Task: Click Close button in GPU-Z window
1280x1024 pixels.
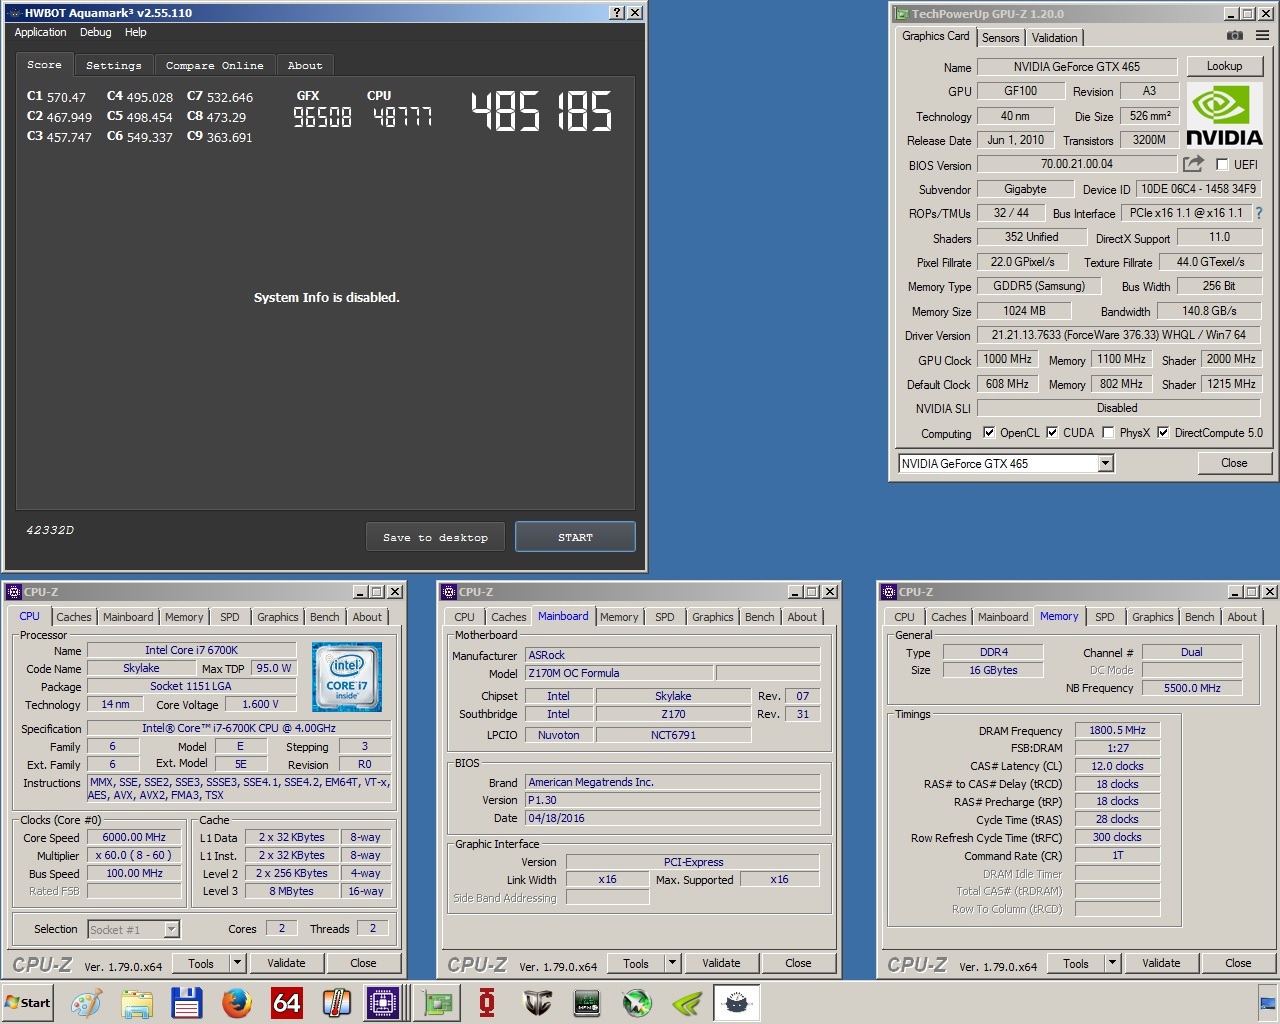Action: (x=1234, y=463)
